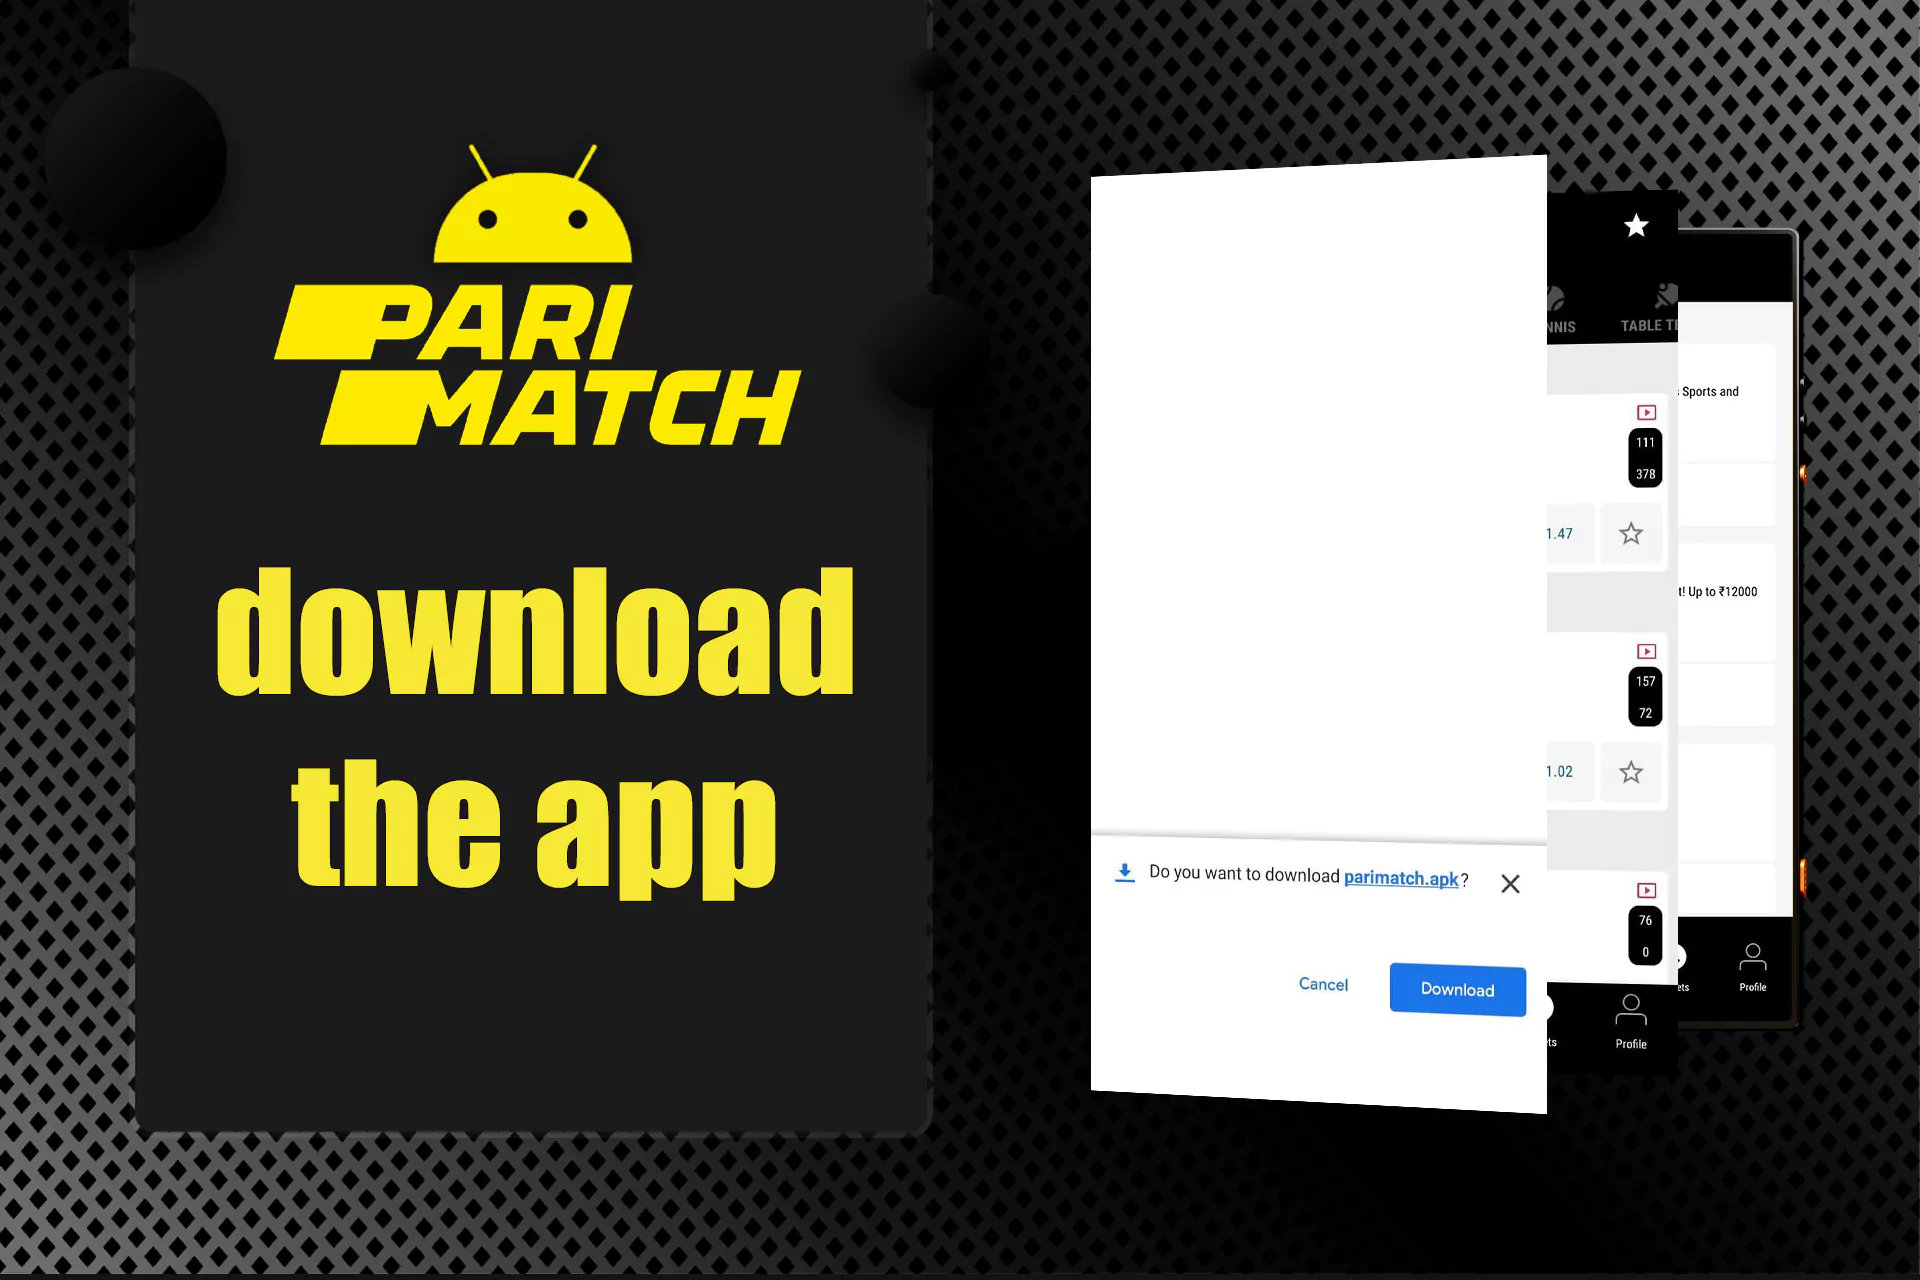Select the Tennis tab in navigation
Screen dimensions: 1920x1280
(x=1550, y=321)
